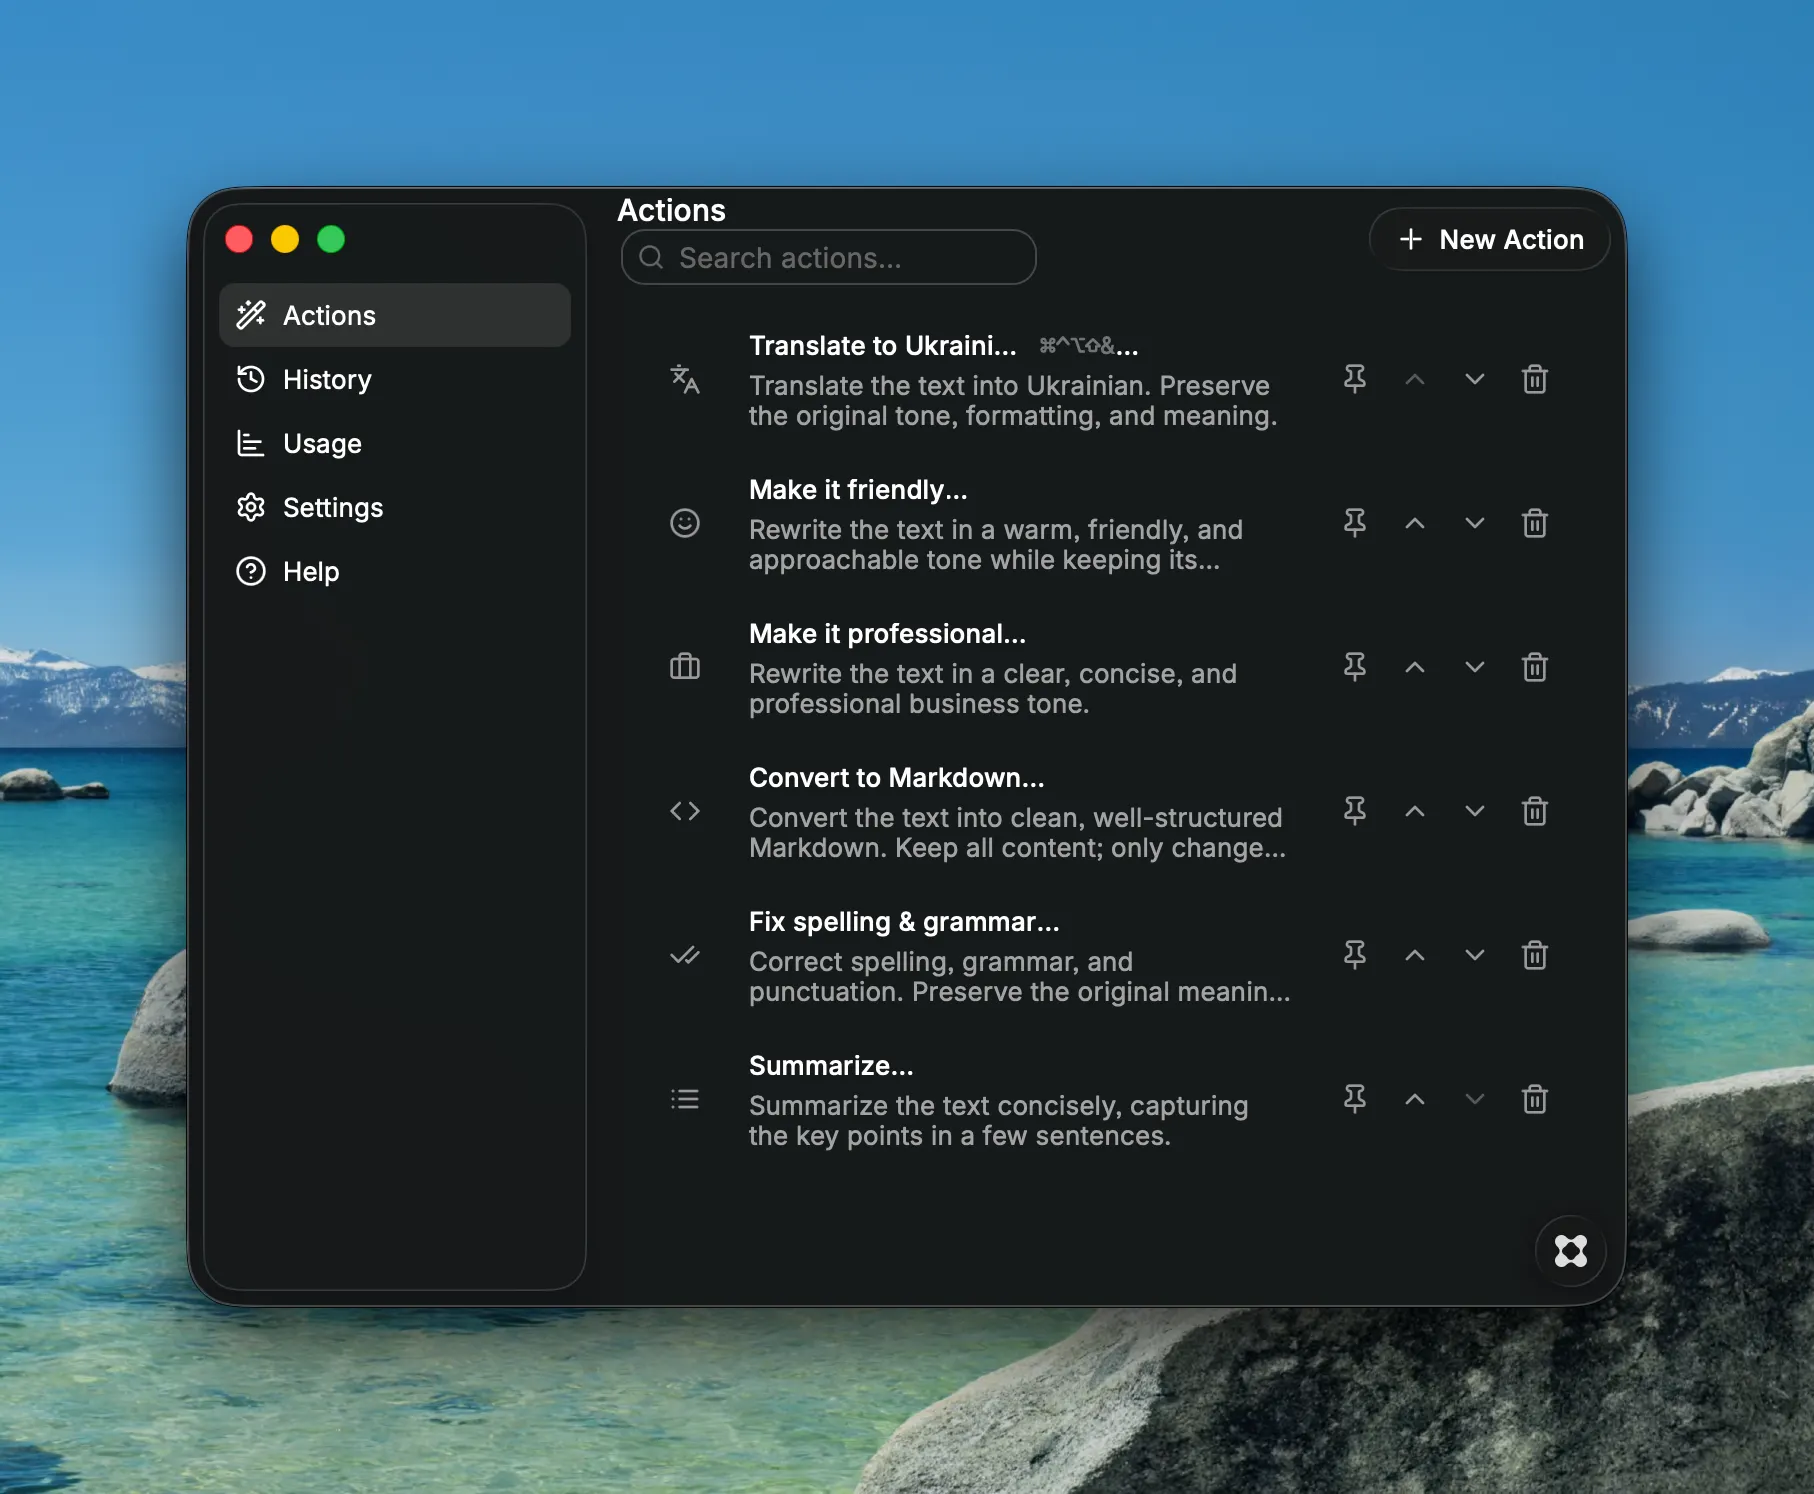Minimize the window with yellow button
Viewport: 1814px width, 1494px height.
pos(285,239)
